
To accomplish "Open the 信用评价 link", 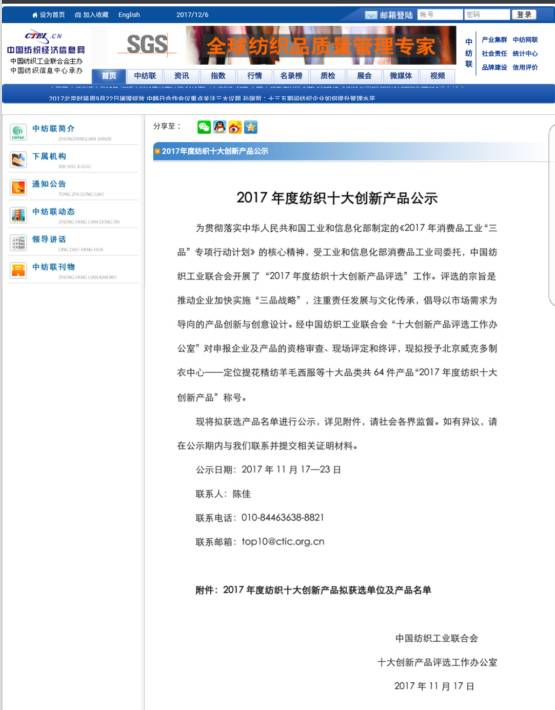I will click(x=525, y=67).
